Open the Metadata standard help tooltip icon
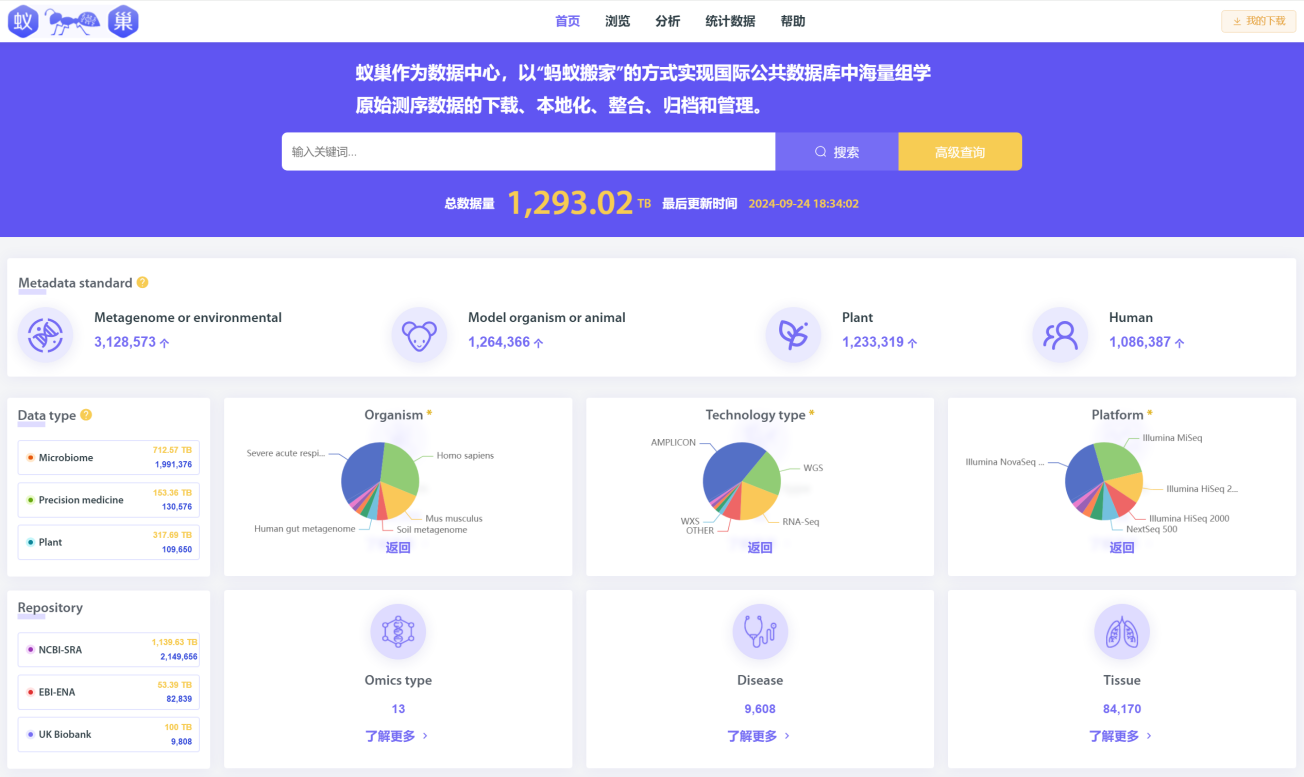 click(x=143, y=283)
